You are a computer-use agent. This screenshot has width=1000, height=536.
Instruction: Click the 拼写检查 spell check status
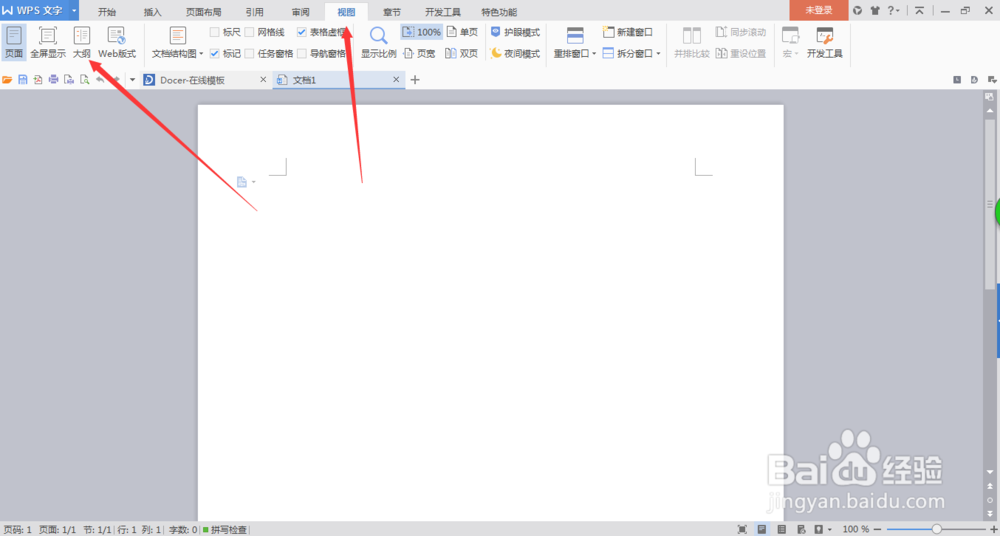tap(225, 530)
